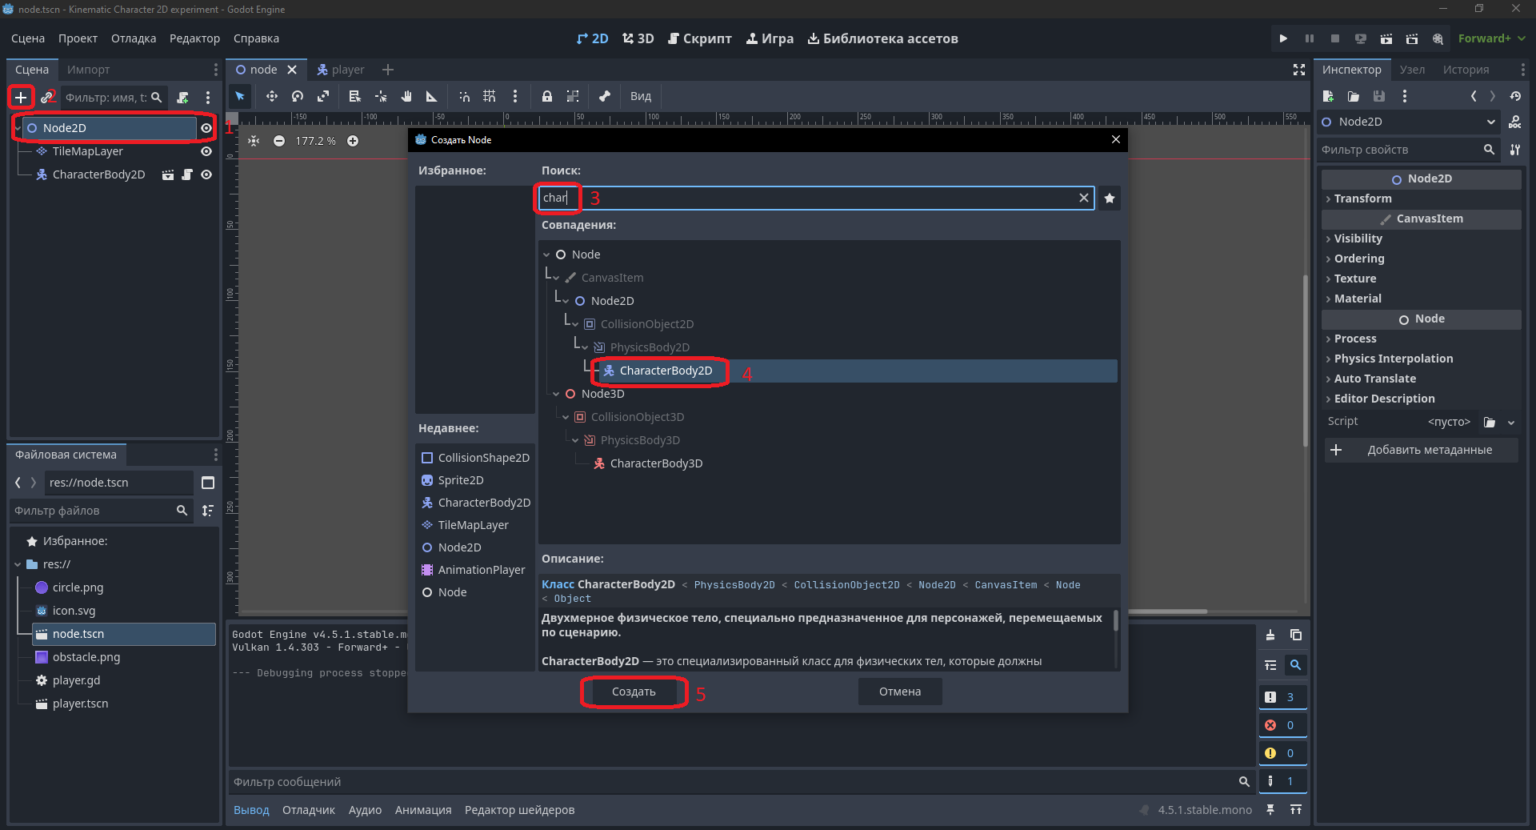Screen dimensions: 1536x830
Task: Toggle distraction-free mode expand icon
Action: (x=1299, y=69)
